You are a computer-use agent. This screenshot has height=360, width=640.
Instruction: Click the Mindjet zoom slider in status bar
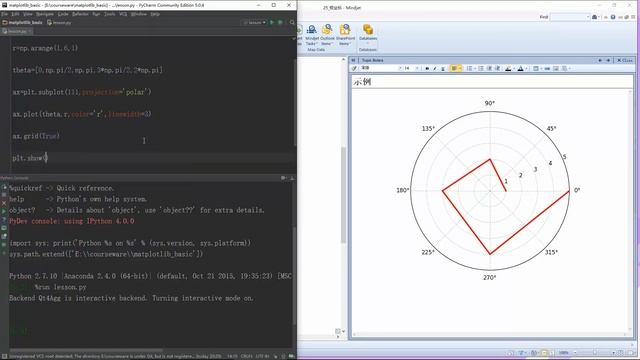[x=595, y=353]
